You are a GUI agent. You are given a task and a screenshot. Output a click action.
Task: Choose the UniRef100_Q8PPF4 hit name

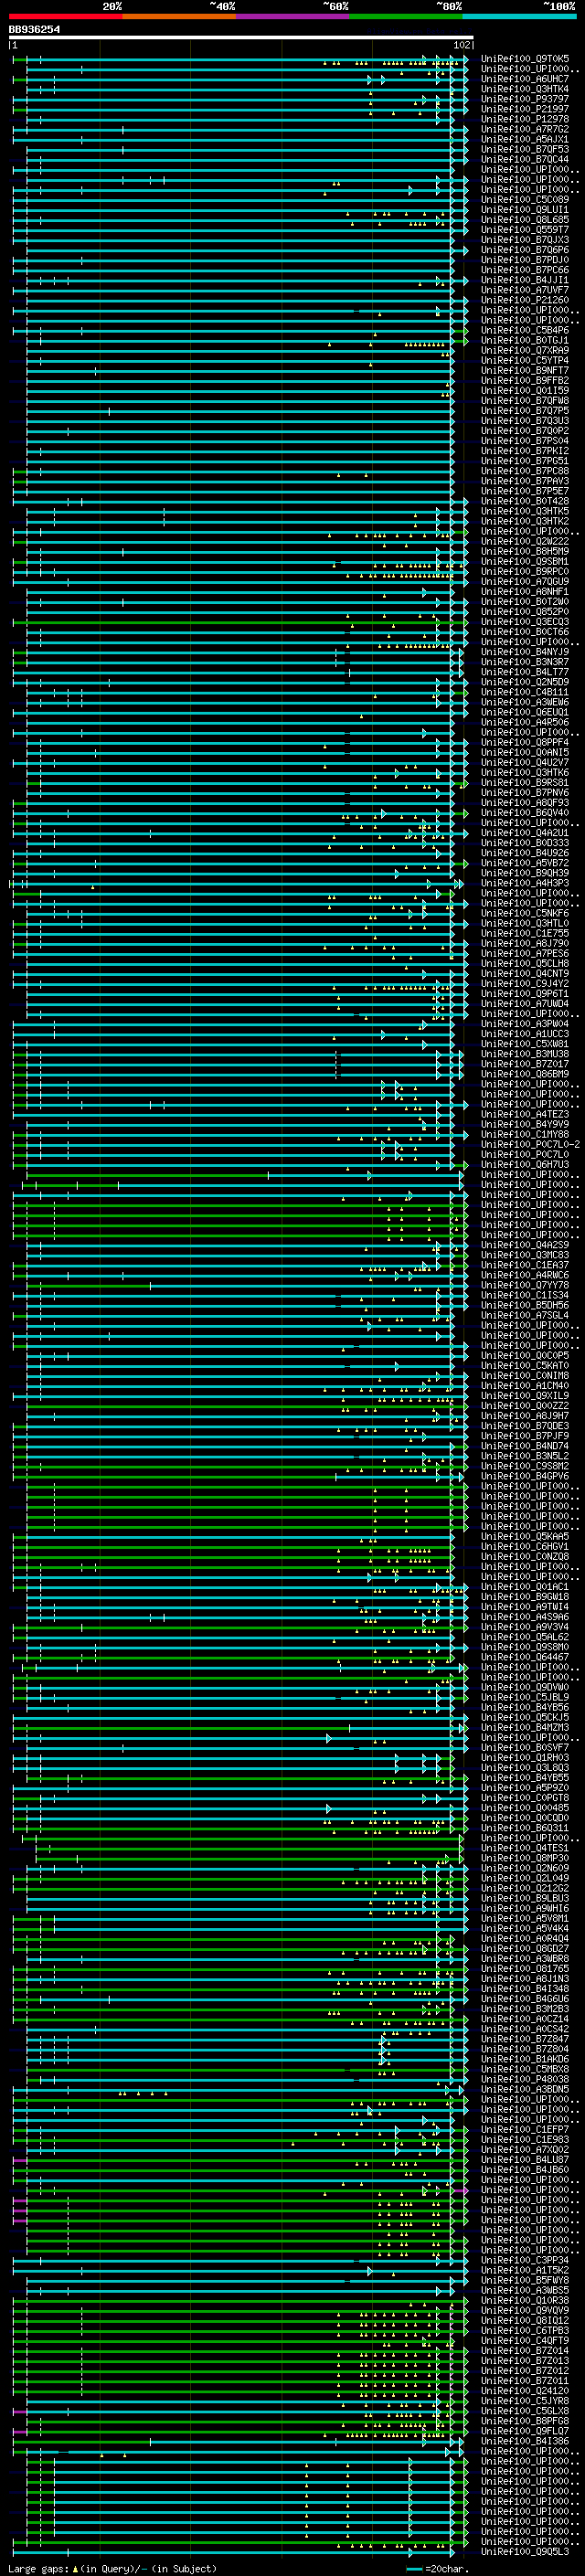(525, 743)
